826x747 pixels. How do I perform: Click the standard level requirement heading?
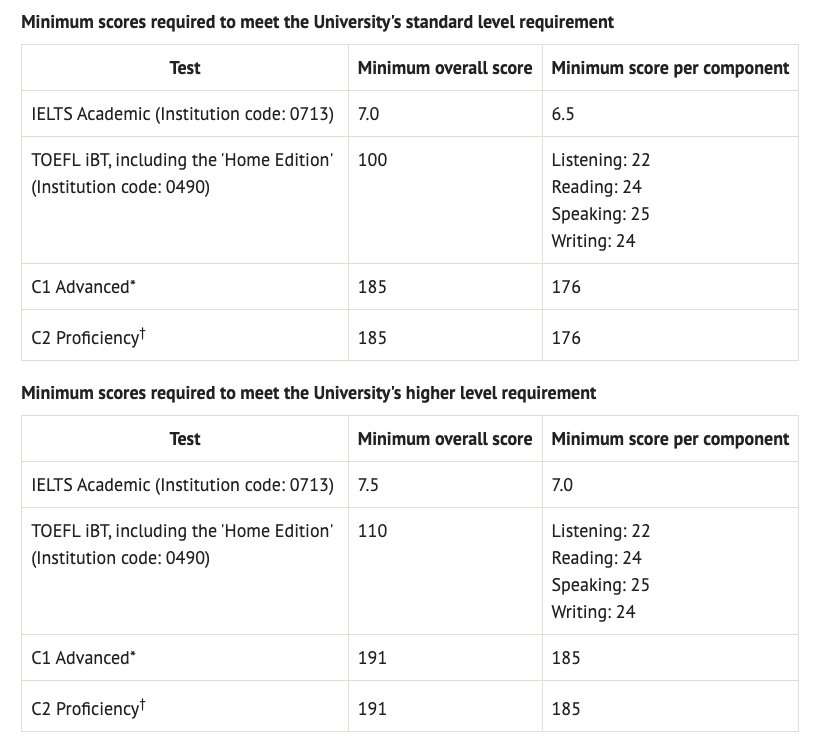pyautogui.click(x=317, y=21)
